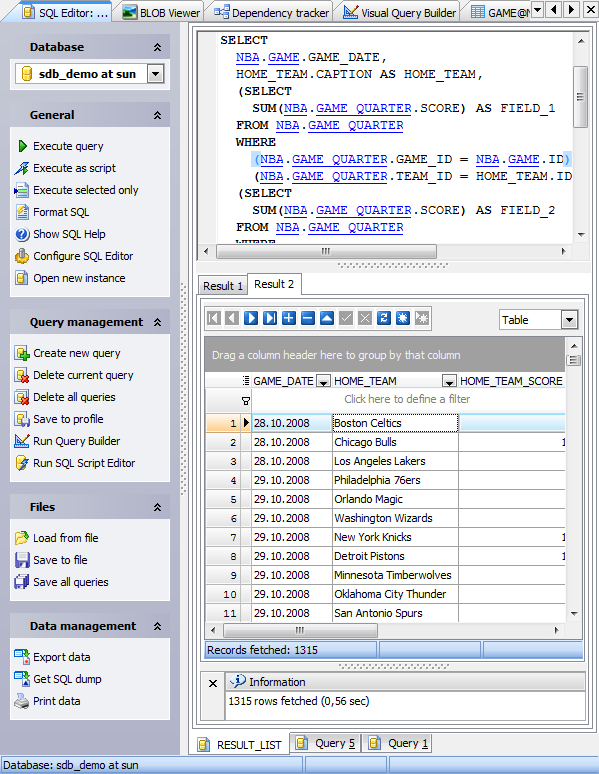Click Configure SQL Editor icon
The height and width of the screenshot is (774, 599).
click(x=22, y=256)
